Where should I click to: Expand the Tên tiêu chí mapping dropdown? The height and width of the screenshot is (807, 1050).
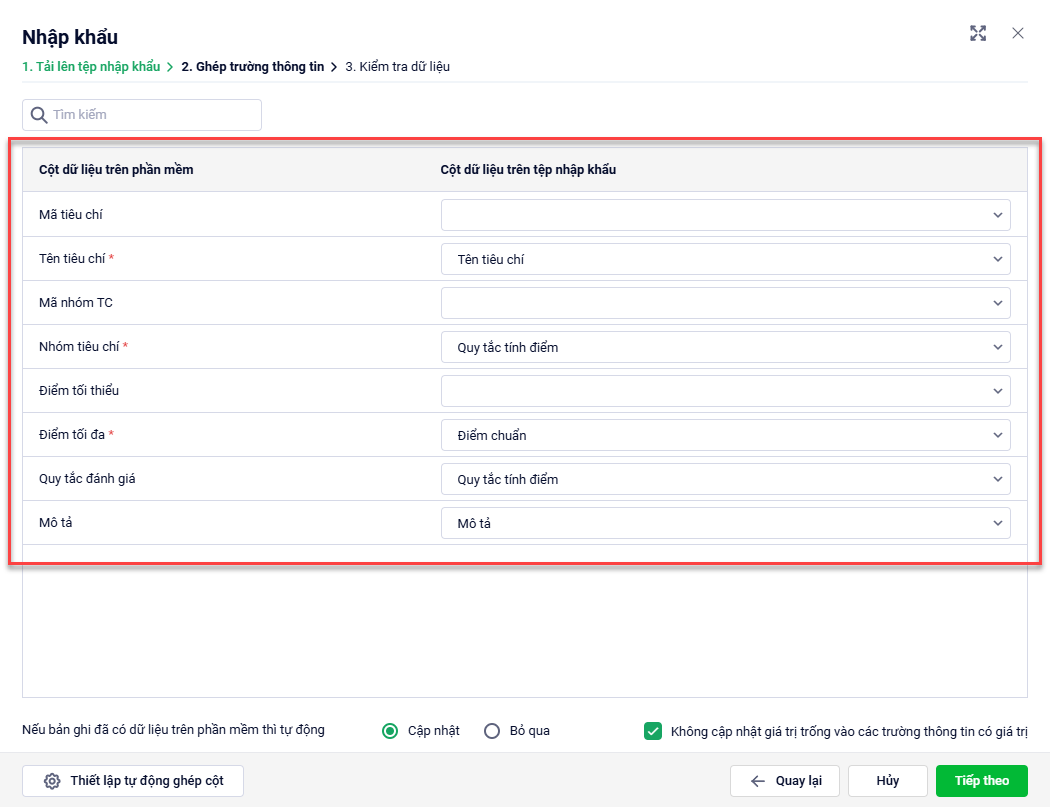point(725,259)
